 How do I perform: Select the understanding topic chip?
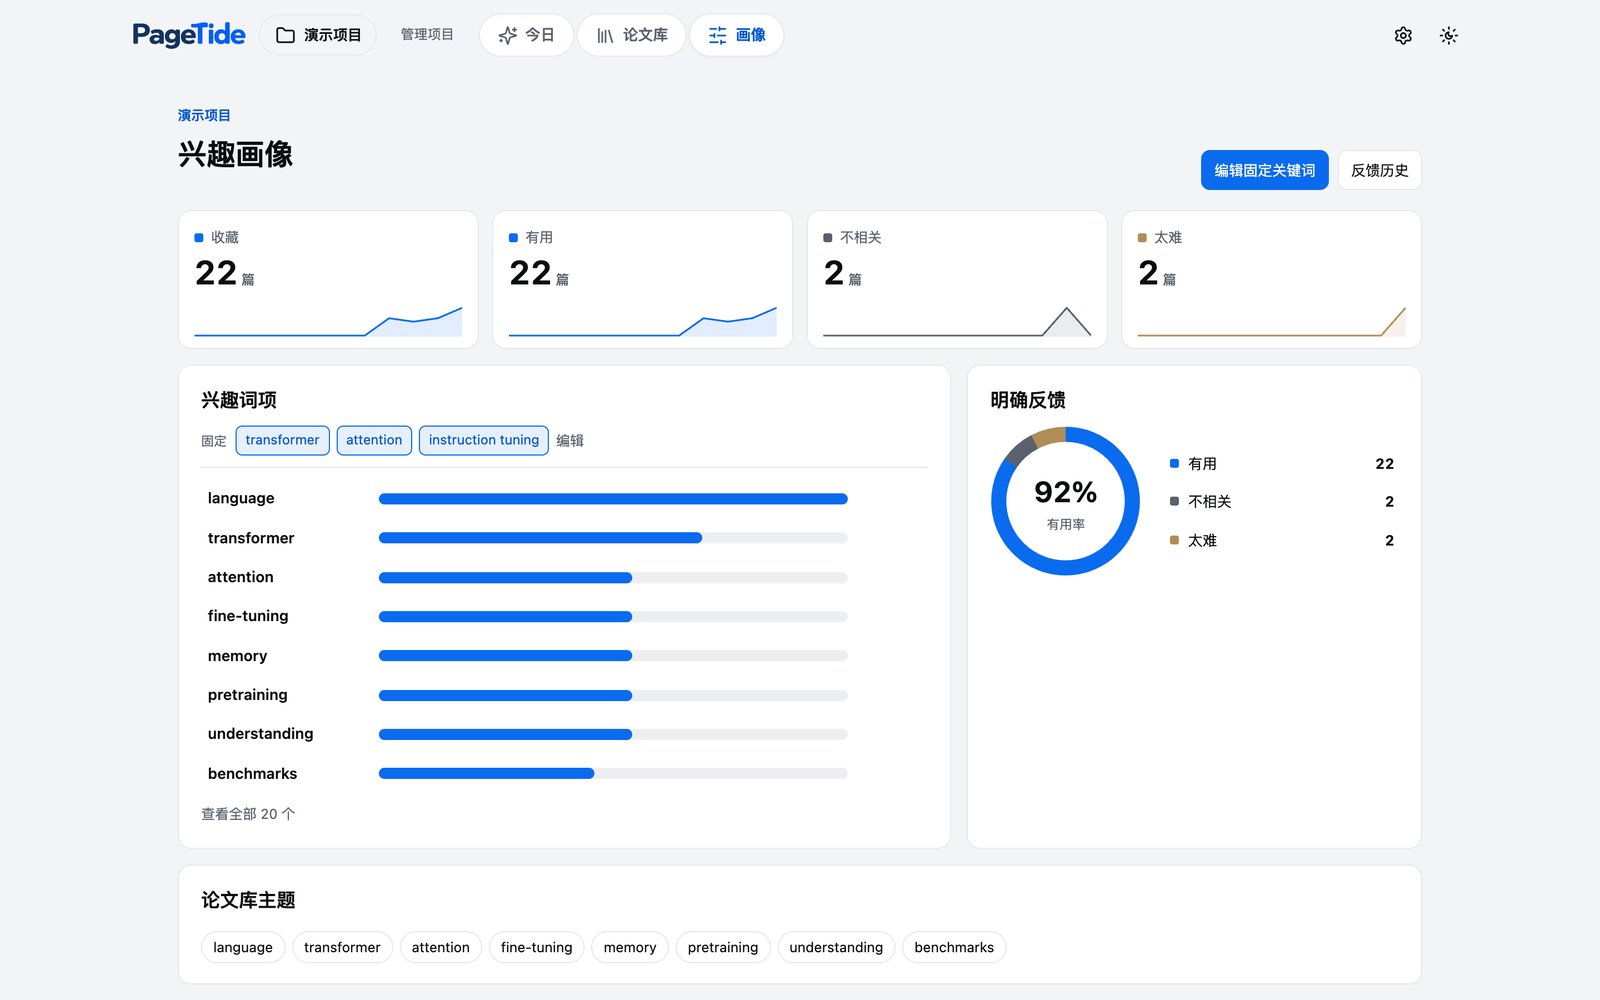point(836,947)
